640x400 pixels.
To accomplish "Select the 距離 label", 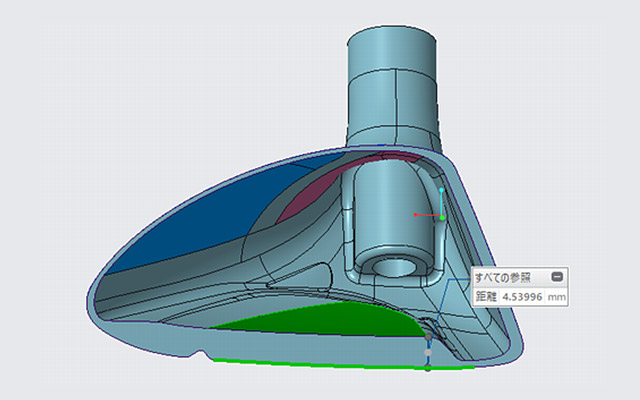I will point(486,297).
